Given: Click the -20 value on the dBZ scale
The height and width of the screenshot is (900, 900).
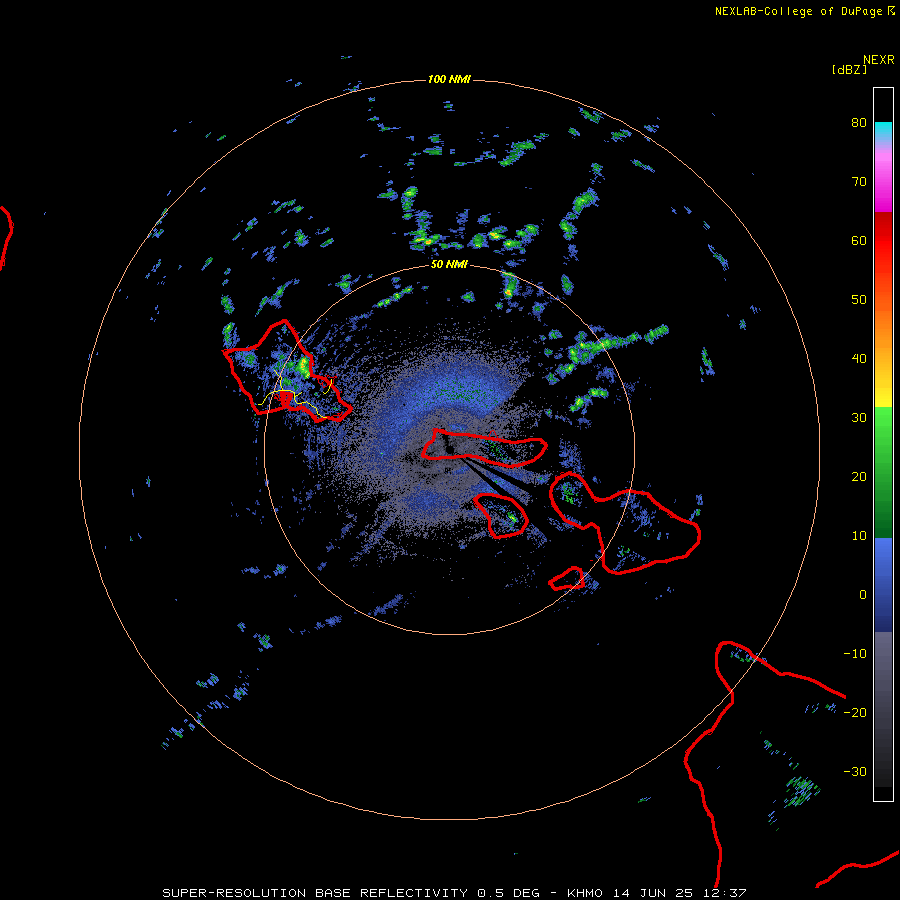Looking at the screenshot, I should [855, 713].
